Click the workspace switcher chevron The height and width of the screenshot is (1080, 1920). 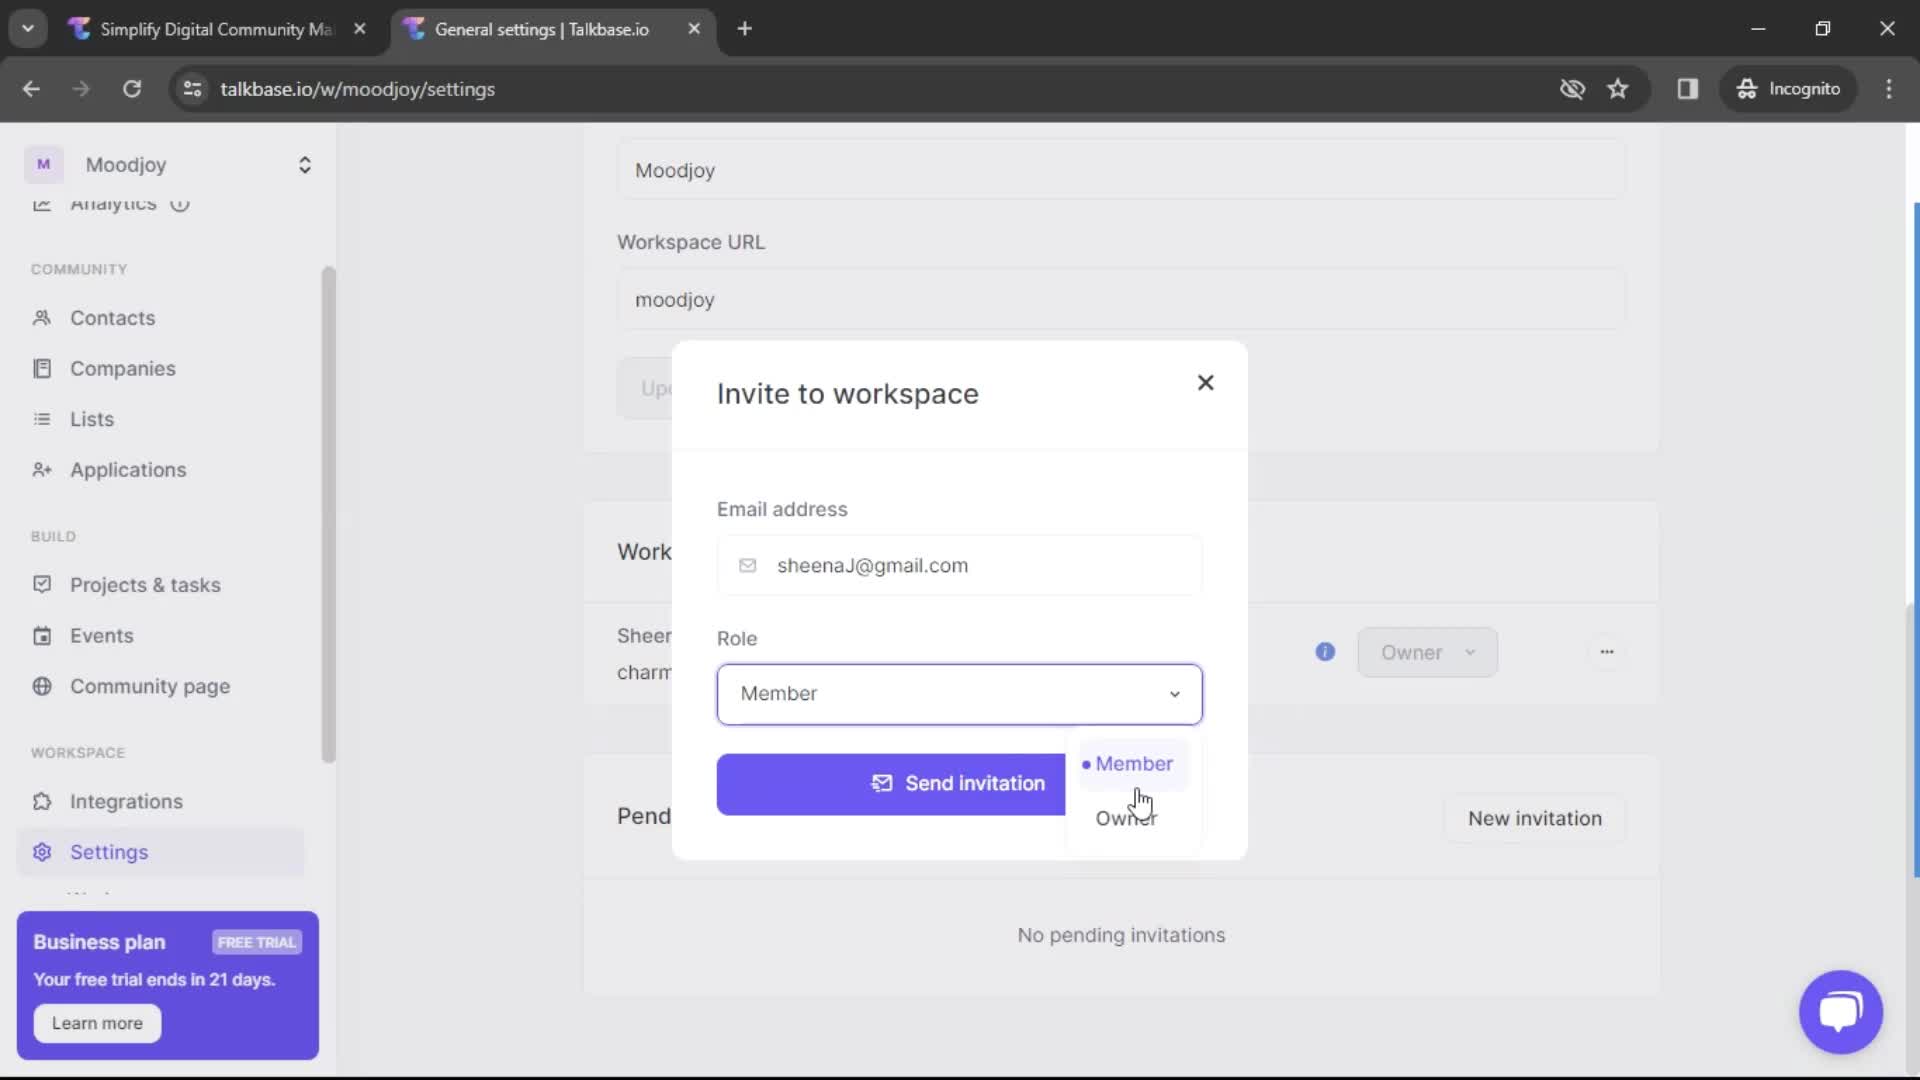coord(303,165)
